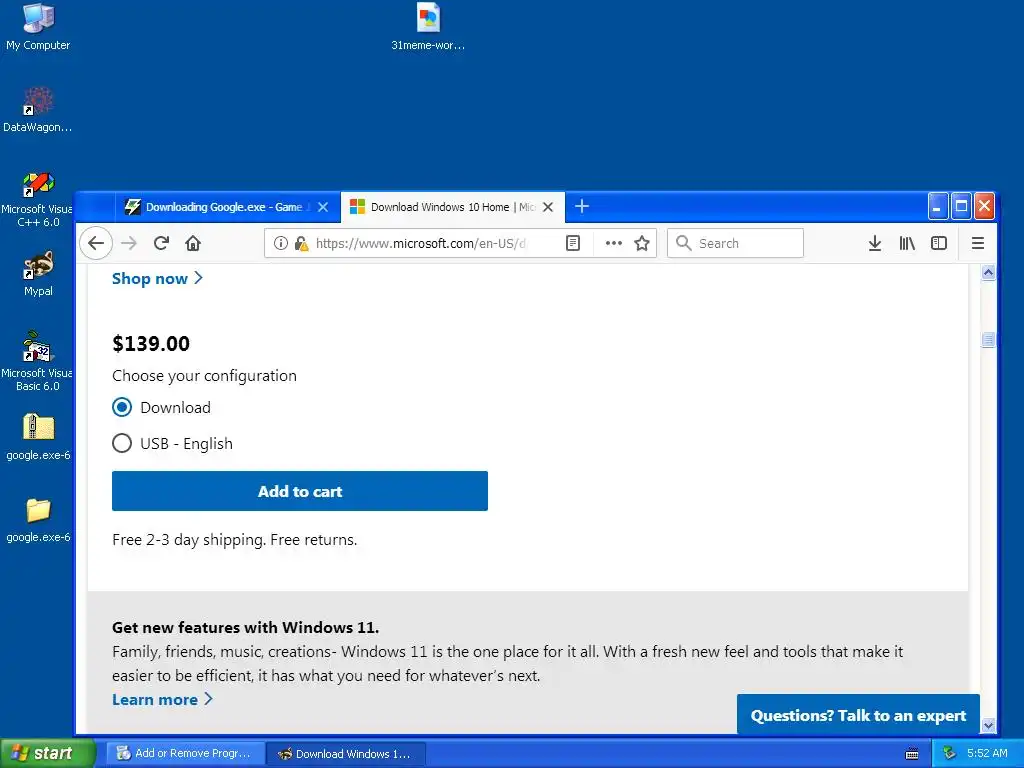Click the Free 2-3 day shipping text
This screenshot has height=768, width=1024.
tap(234, 540)
